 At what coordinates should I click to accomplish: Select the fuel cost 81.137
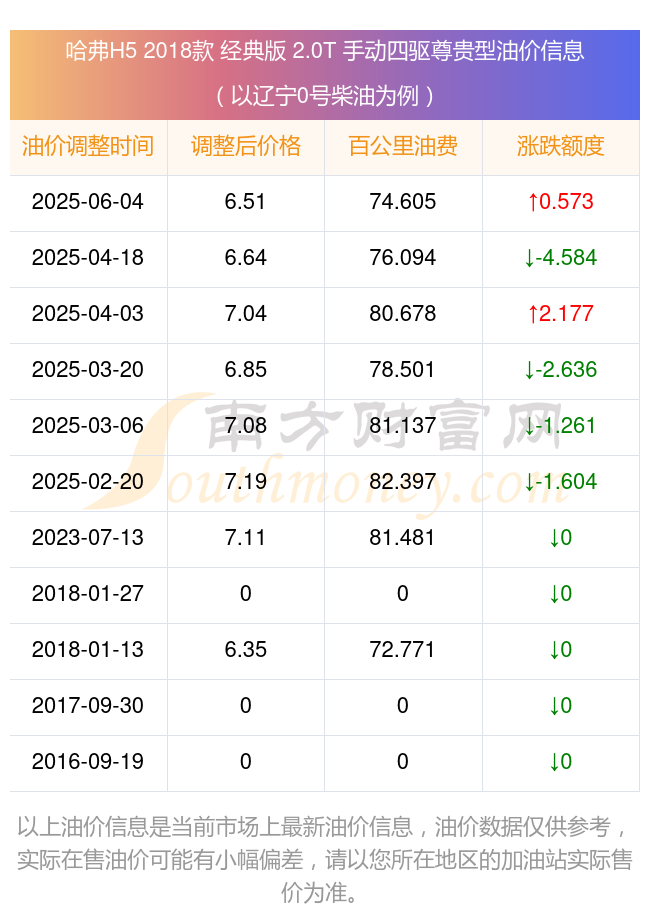pos(403,426)
